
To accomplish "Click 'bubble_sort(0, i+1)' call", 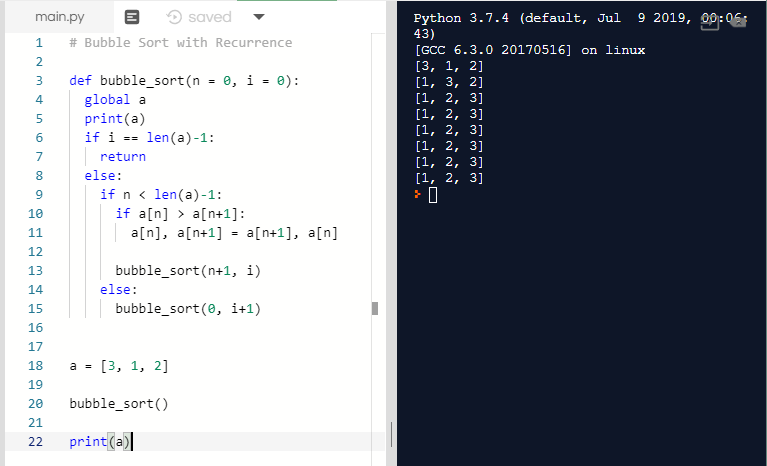I will click(x=188, y=309).
